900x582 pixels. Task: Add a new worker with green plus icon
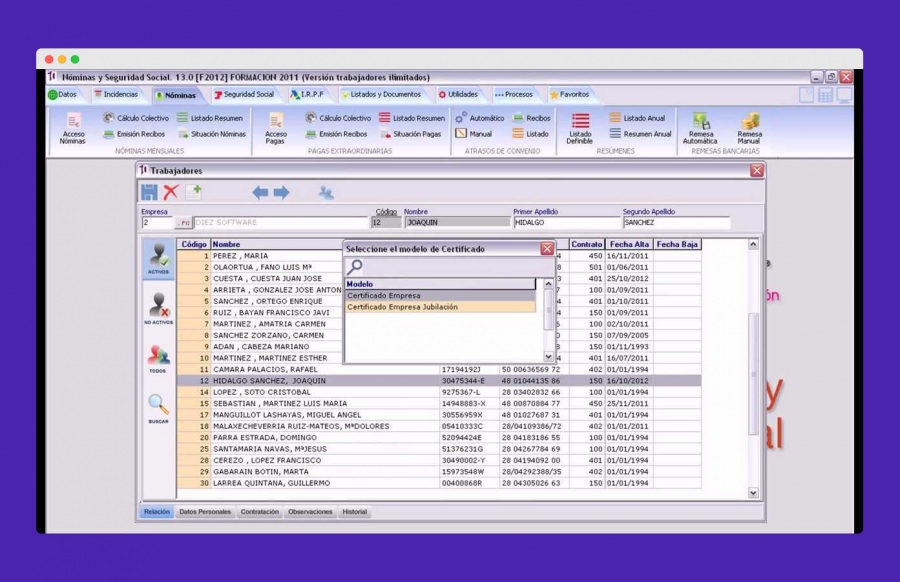coord(193,192)
